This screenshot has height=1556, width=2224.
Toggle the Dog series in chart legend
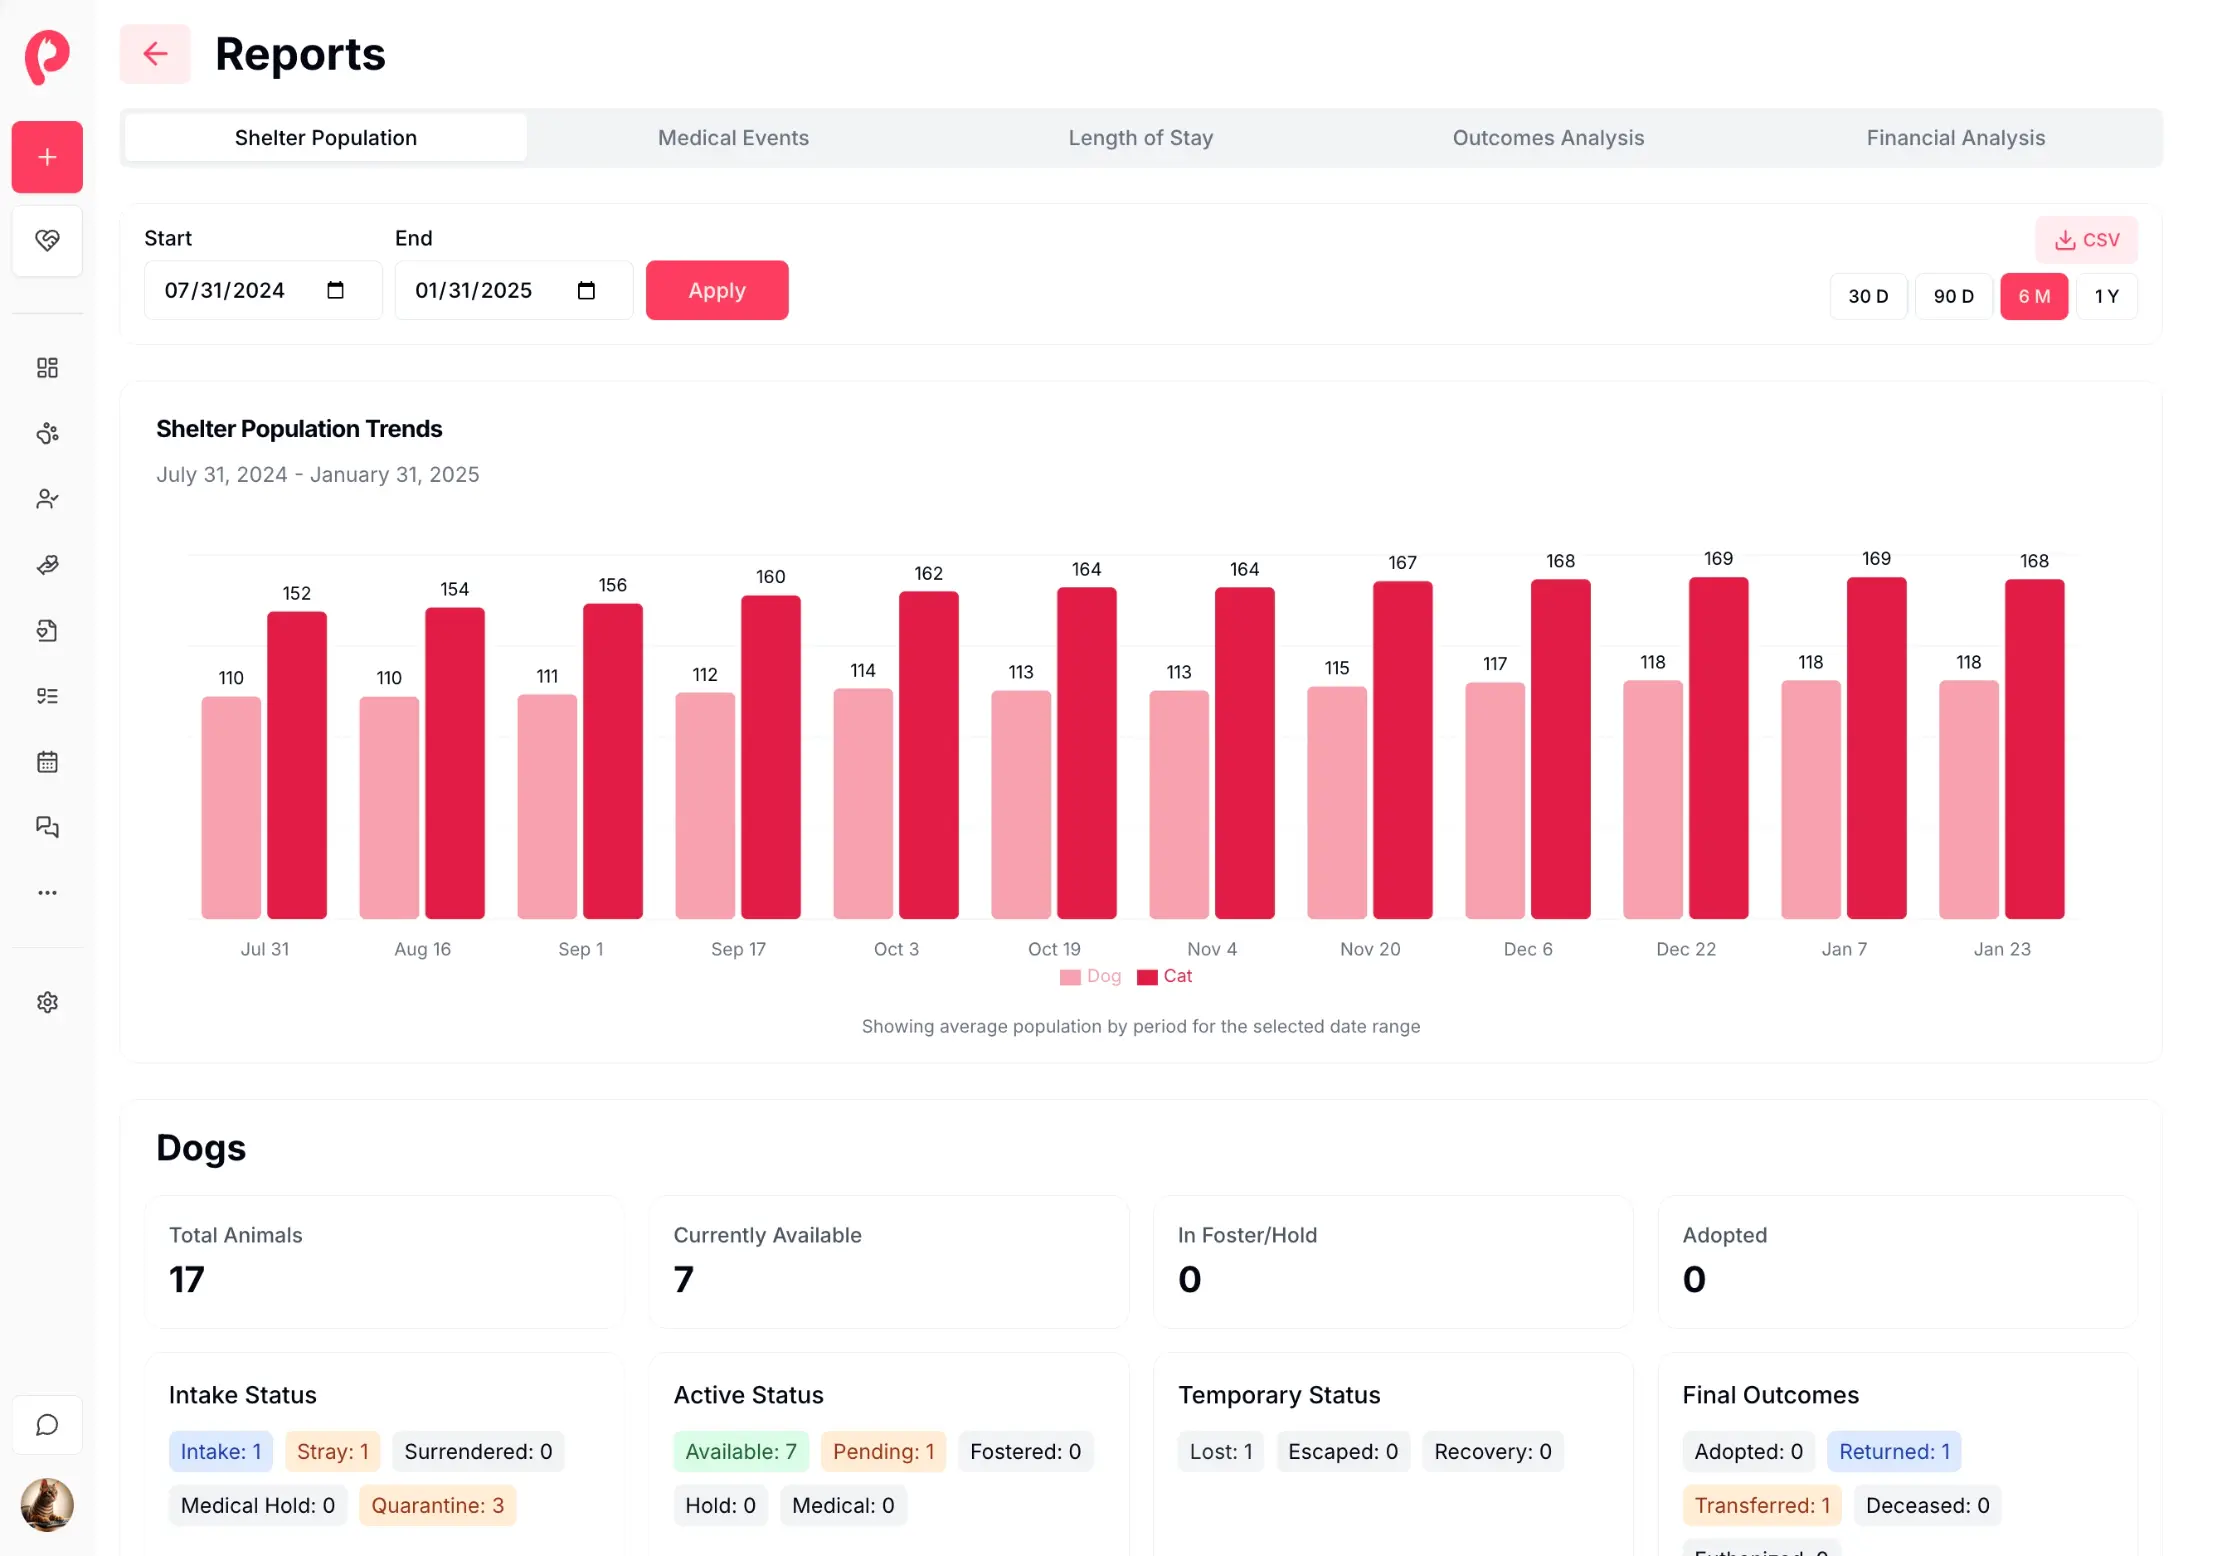coord(1091,976)
